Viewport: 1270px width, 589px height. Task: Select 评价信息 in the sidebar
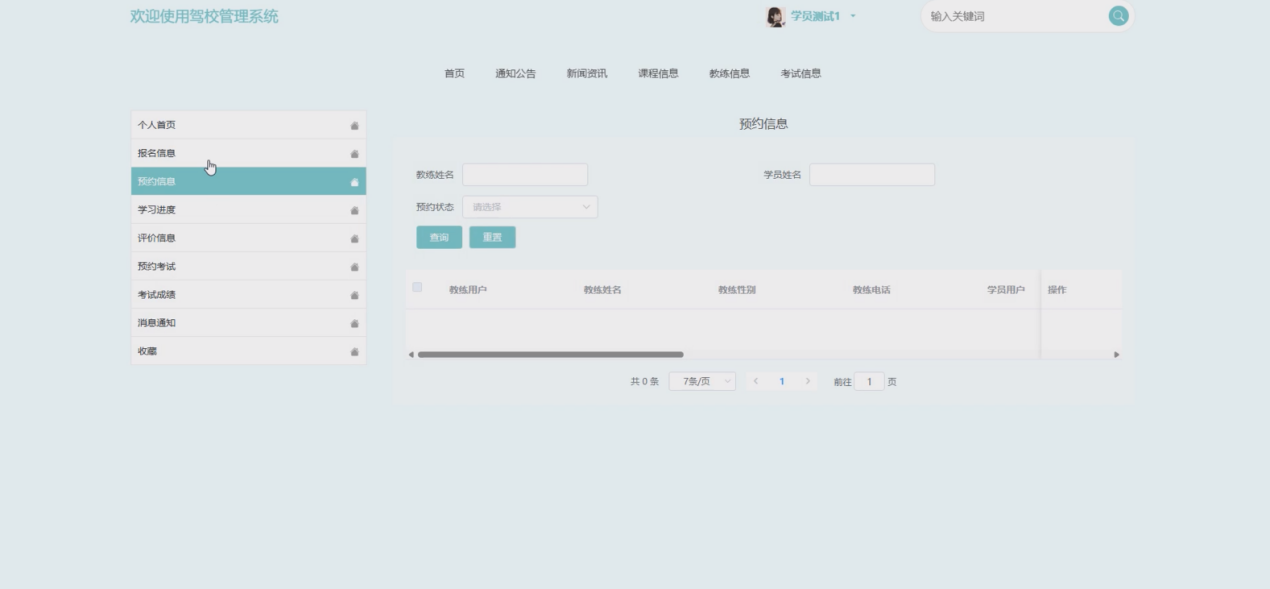(249, 238)
